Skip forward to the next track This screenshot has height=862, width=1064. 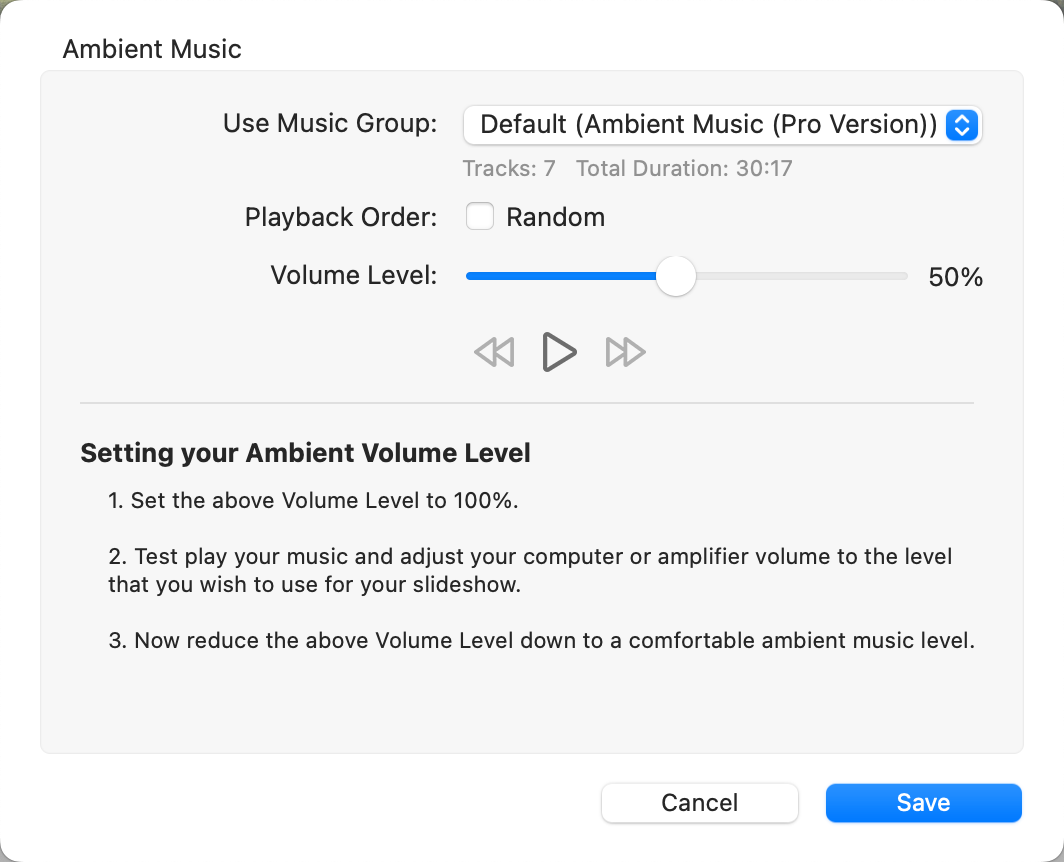626,352
